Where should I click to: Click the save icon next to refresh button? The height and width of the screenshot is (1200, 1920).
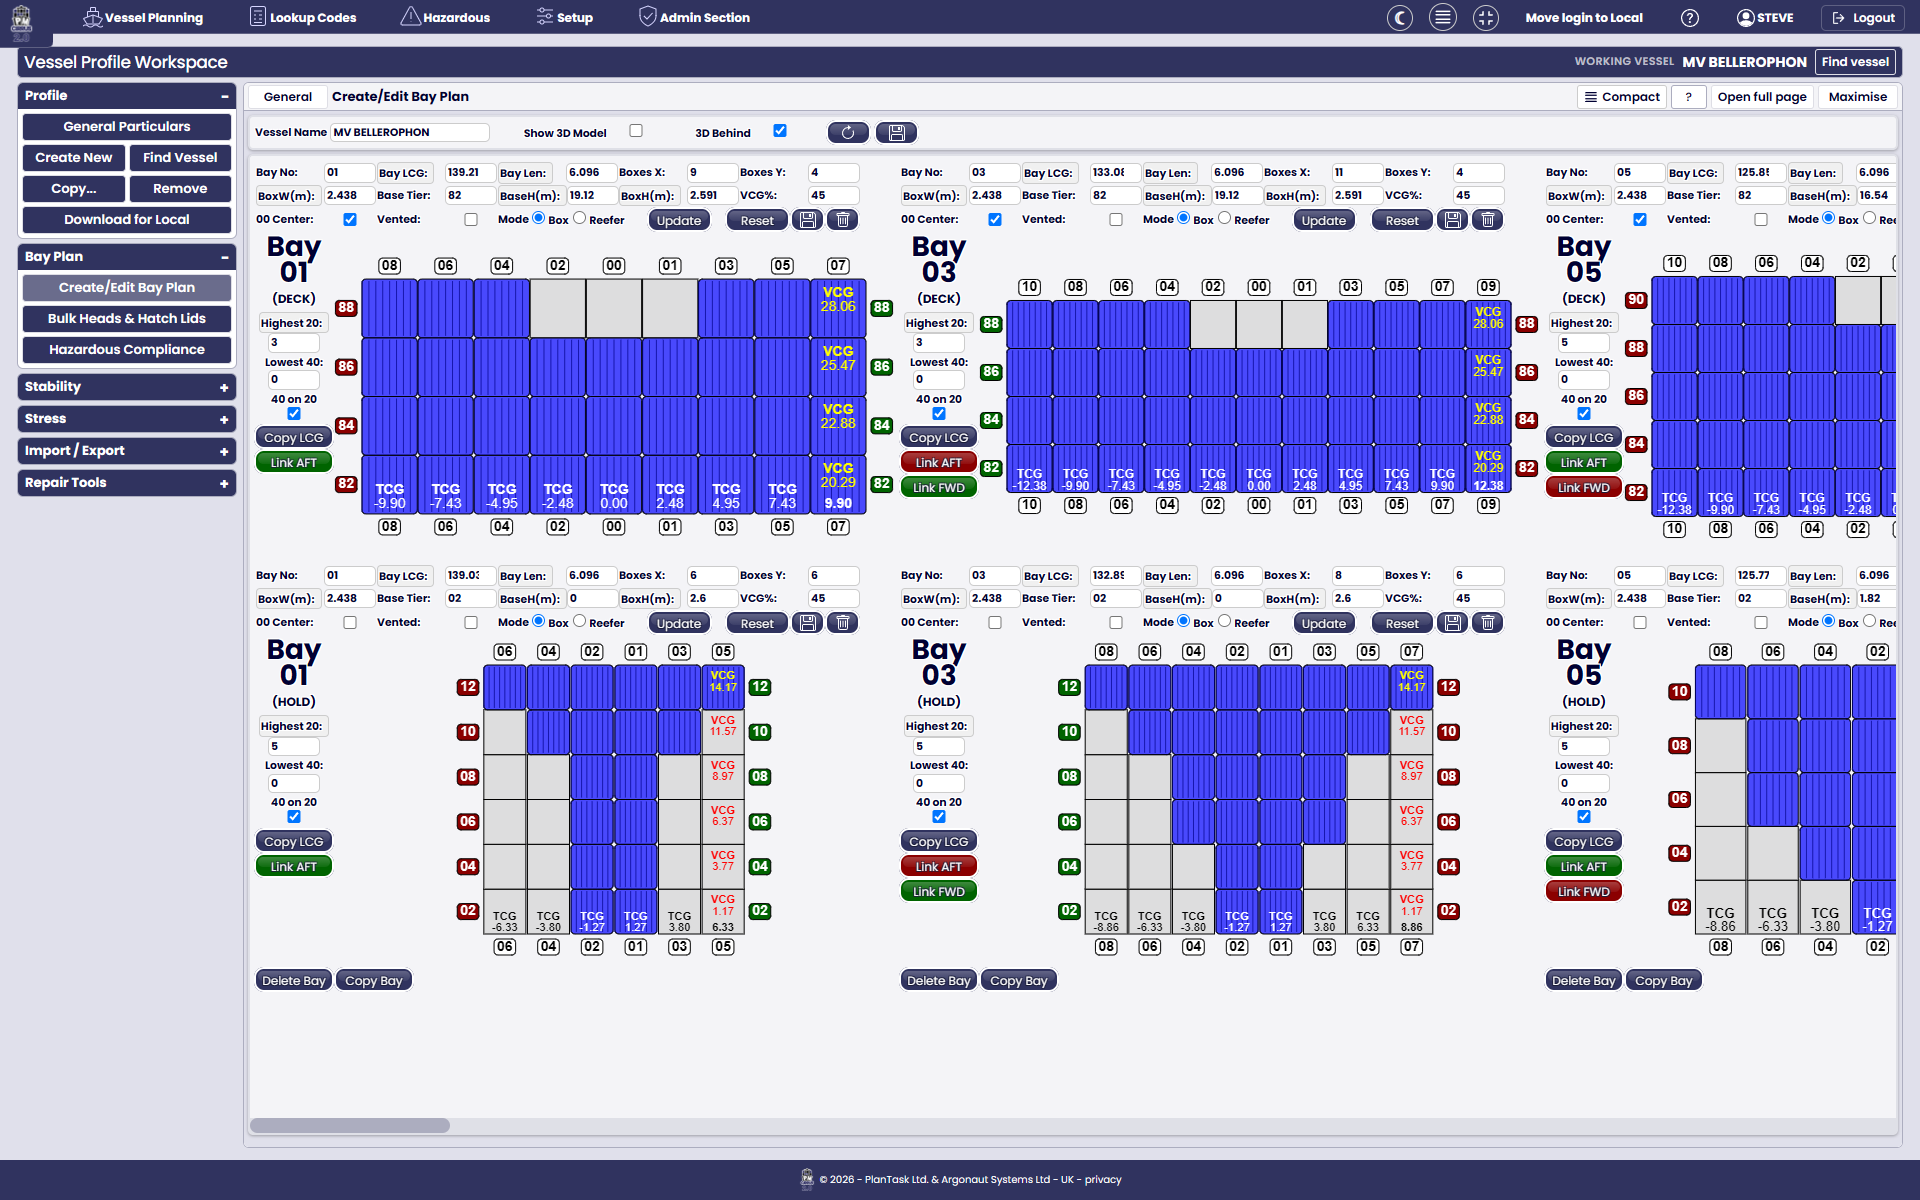897,132
